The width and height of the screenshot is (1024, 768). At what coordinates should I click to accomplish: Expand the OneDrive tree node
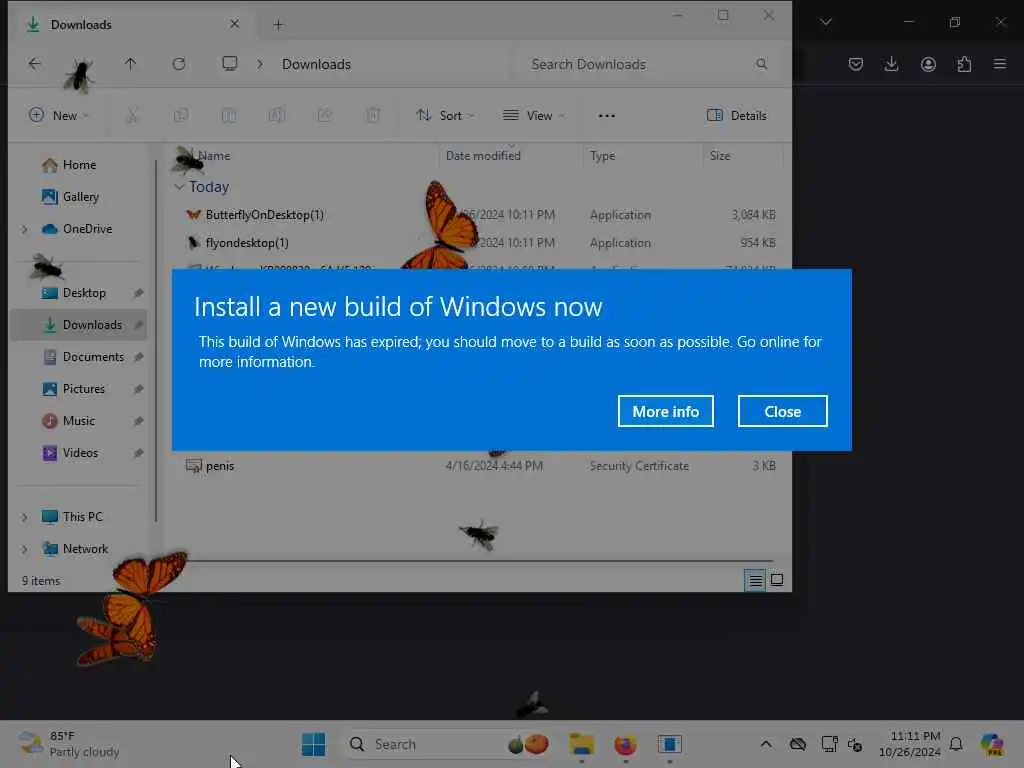pyautogui.click(x=25, y=229)
